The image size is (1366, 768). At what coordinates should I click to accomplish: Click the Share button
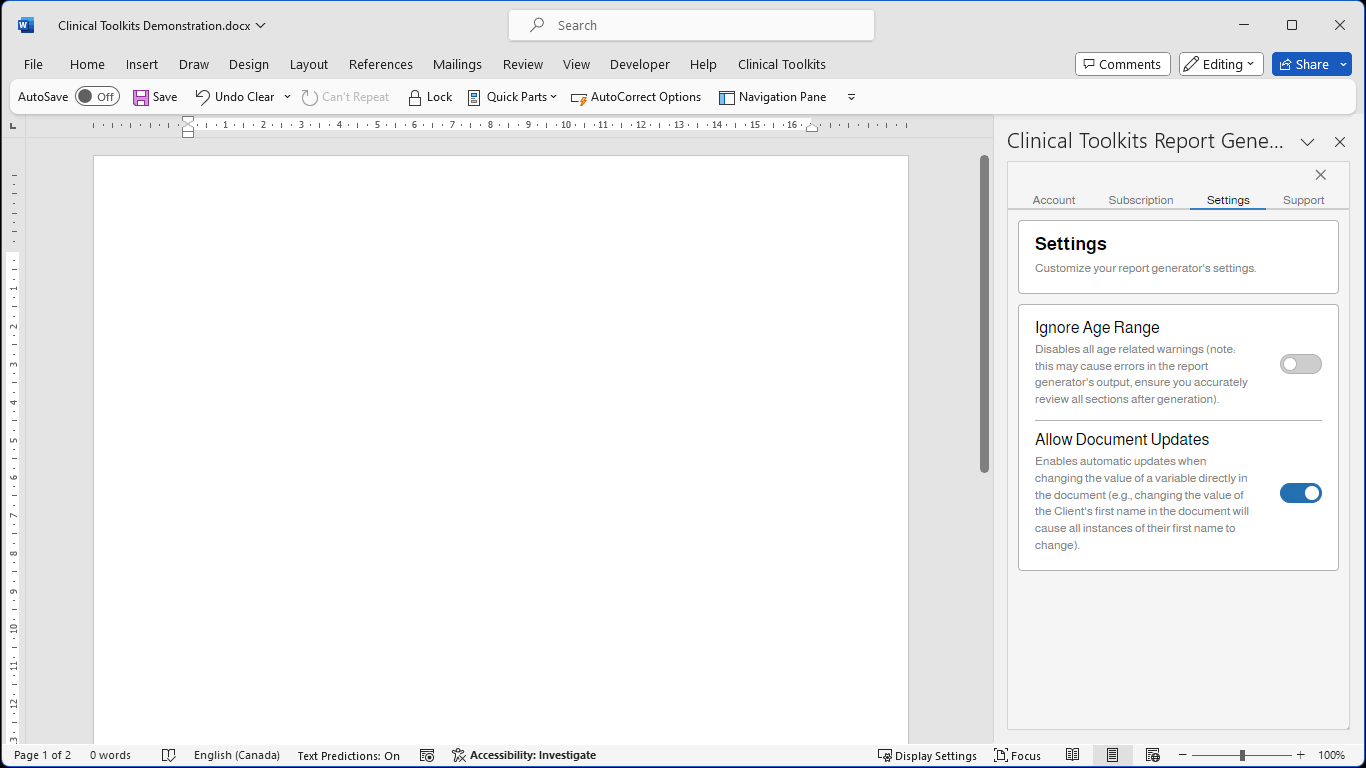point(1304,64)
